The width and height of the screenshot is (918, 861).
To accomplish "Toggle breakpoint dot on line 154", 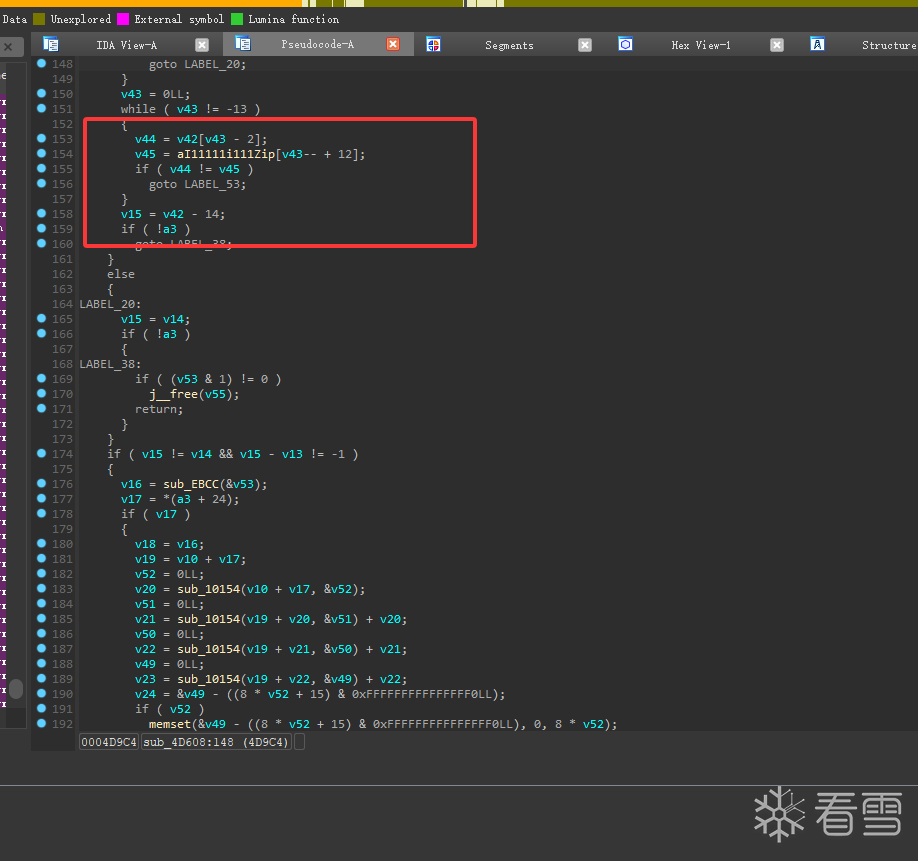I will pyautogui.click(x=42, y=153).
